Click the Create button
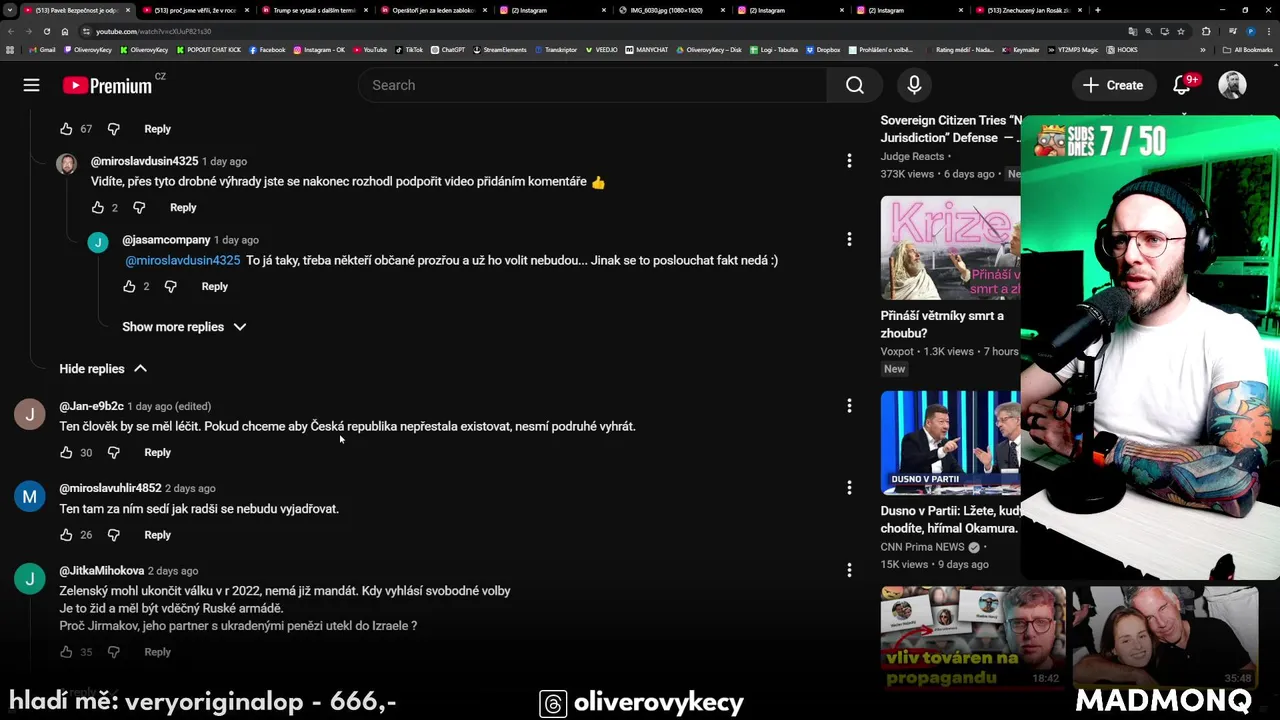1280x720 pixels. click(x=1113, y=85)
